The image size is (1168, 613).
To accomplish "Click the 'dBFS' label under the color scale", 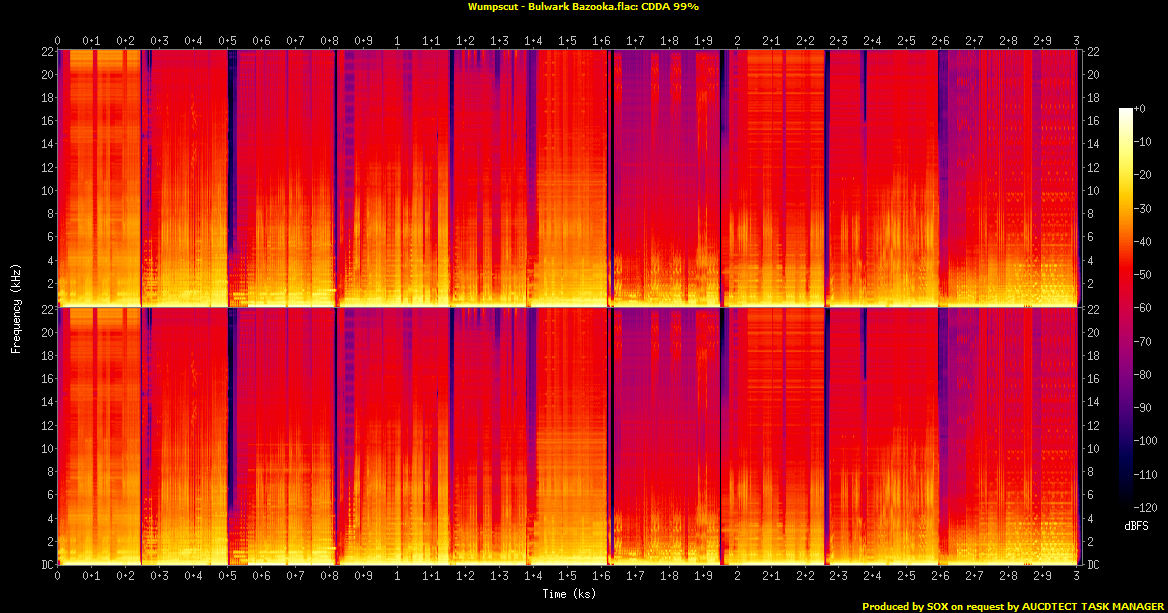I will [1135, 525].
